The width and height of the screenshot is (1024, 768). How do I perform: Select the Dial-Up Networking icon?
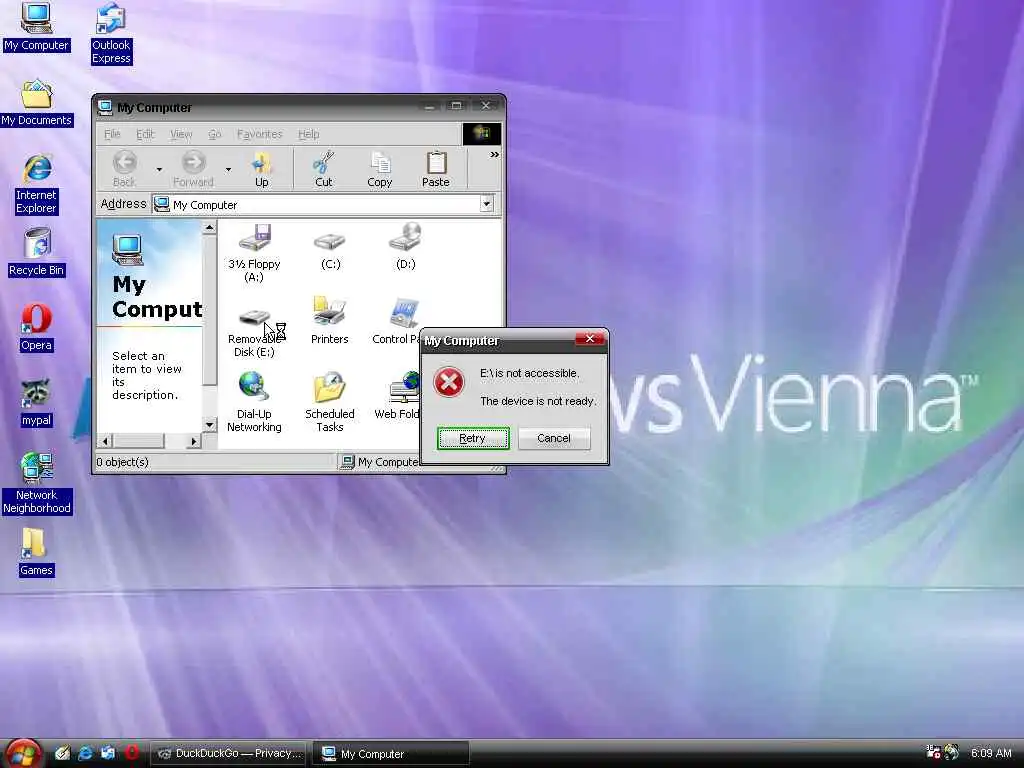(254, 402)
